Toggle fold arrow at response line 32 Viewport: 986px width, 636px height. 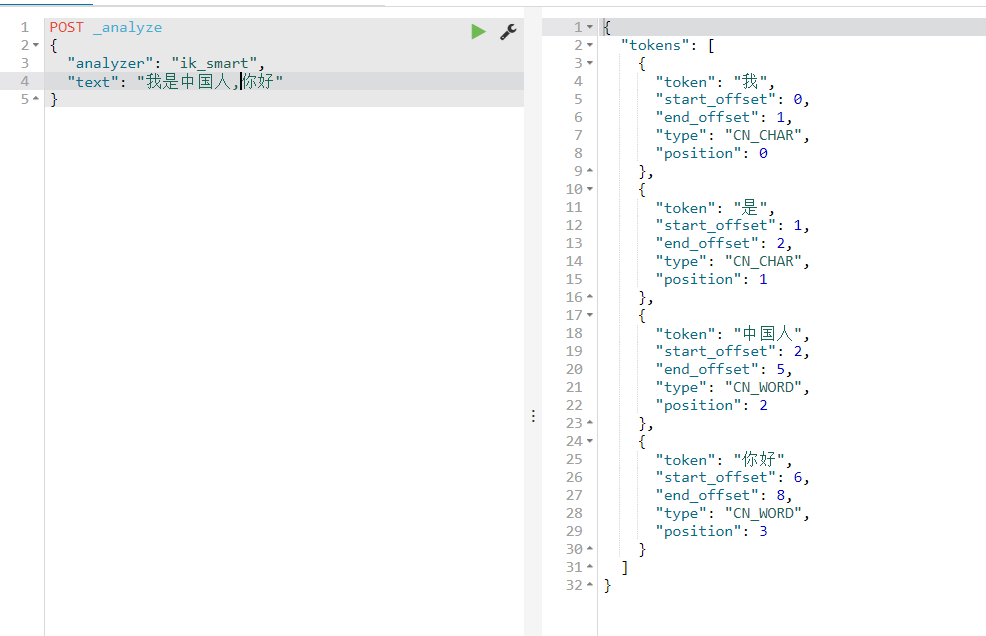[x=590, y=585]
